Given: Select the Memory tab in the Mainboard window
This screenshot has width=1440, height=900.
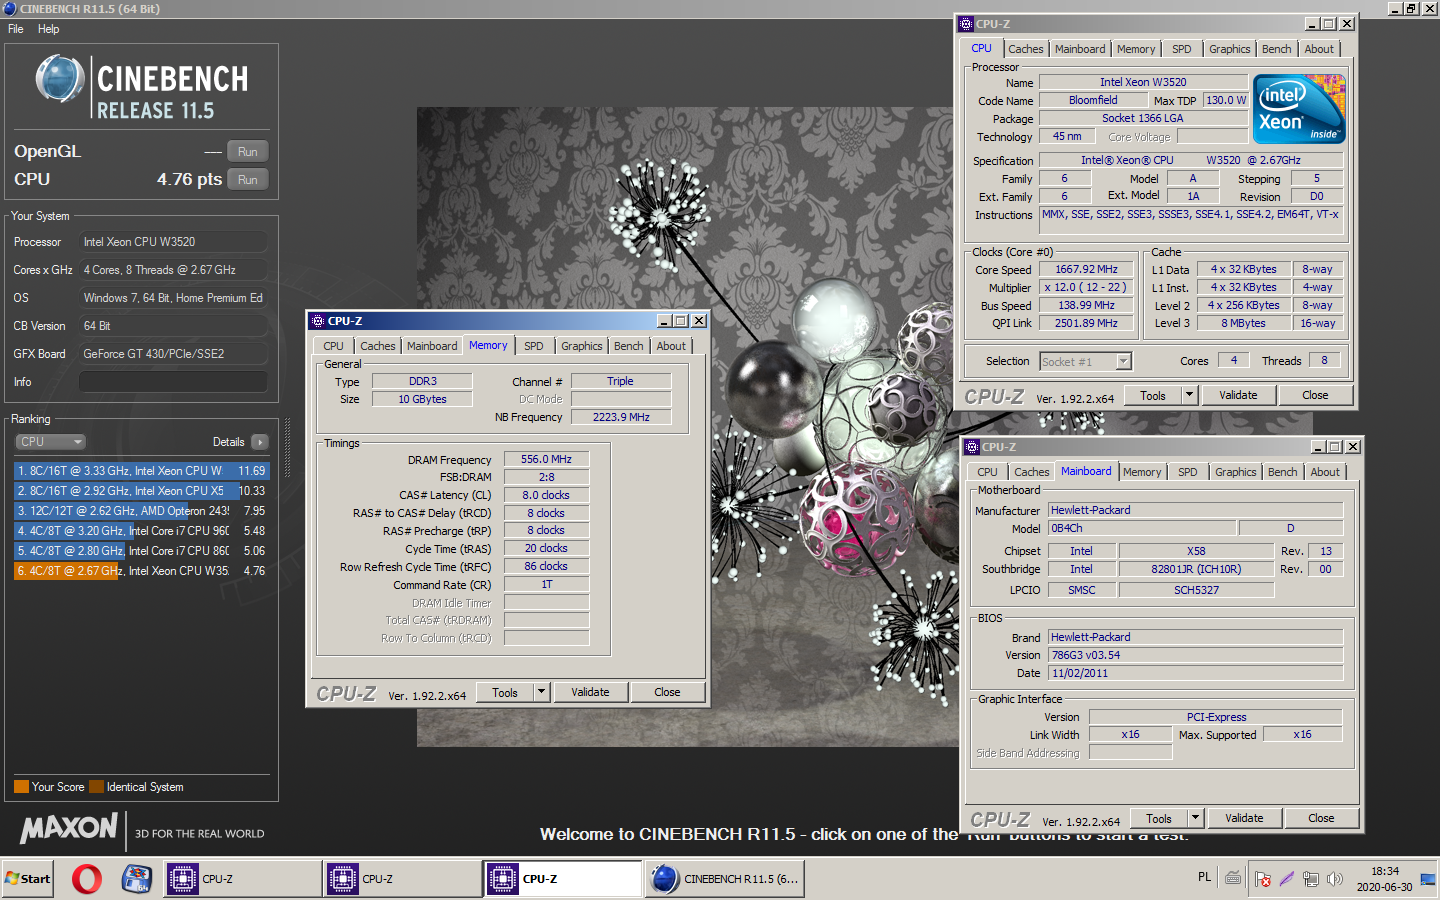Looking at the screenshot, I should tap(1142, 472).
